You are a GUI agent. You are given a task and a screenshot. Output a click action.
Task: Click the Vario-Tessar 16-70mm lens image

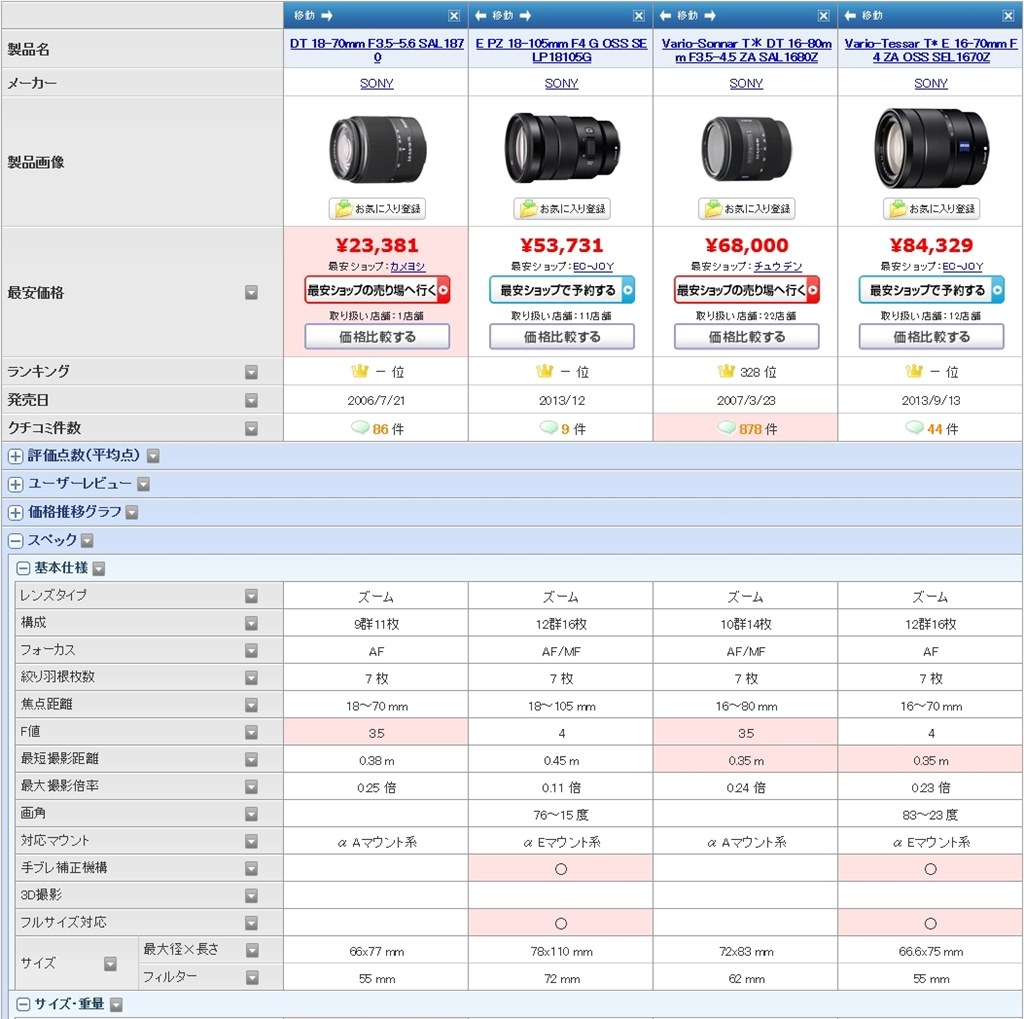[x=931, y=149]
